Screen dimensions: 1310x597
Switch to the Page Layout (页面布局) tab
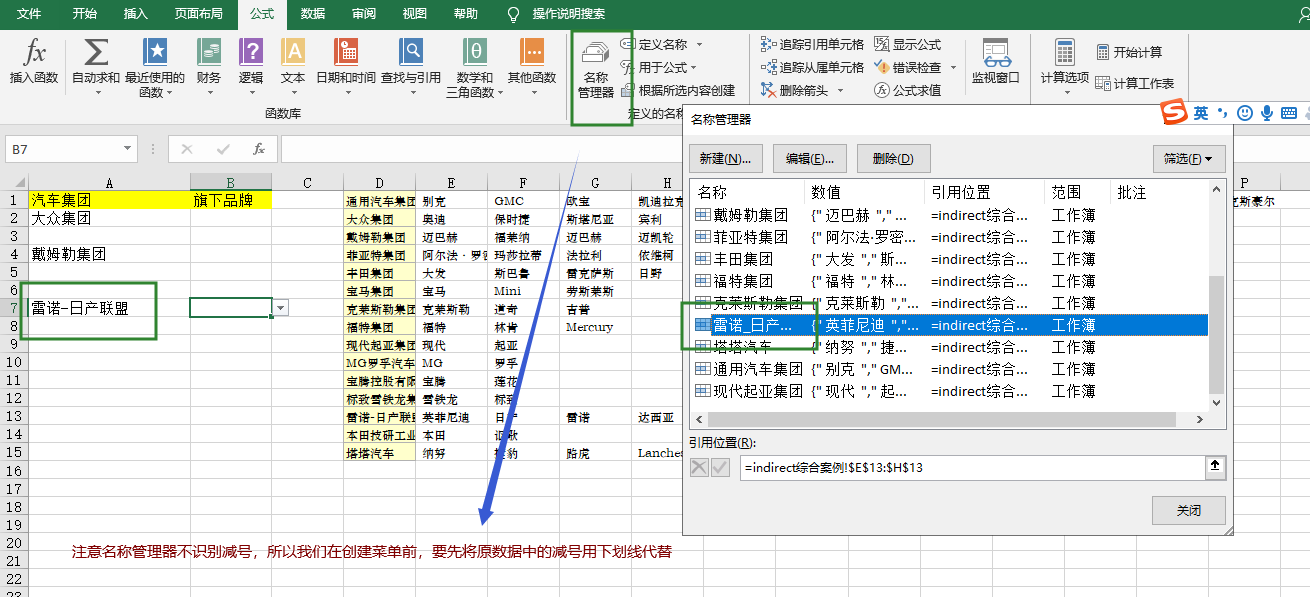coord(199,14)
